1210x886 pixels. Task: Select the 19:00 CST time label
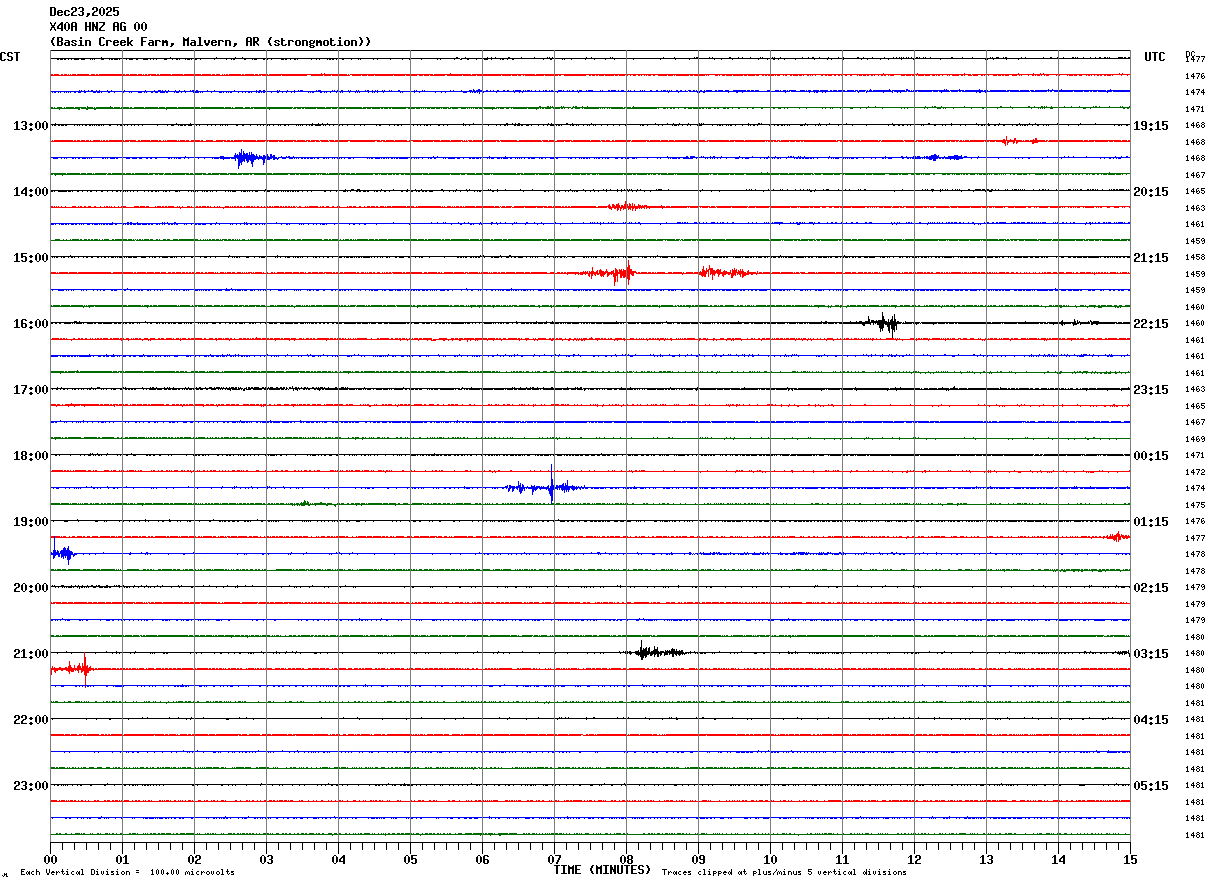tap(30, 522)
